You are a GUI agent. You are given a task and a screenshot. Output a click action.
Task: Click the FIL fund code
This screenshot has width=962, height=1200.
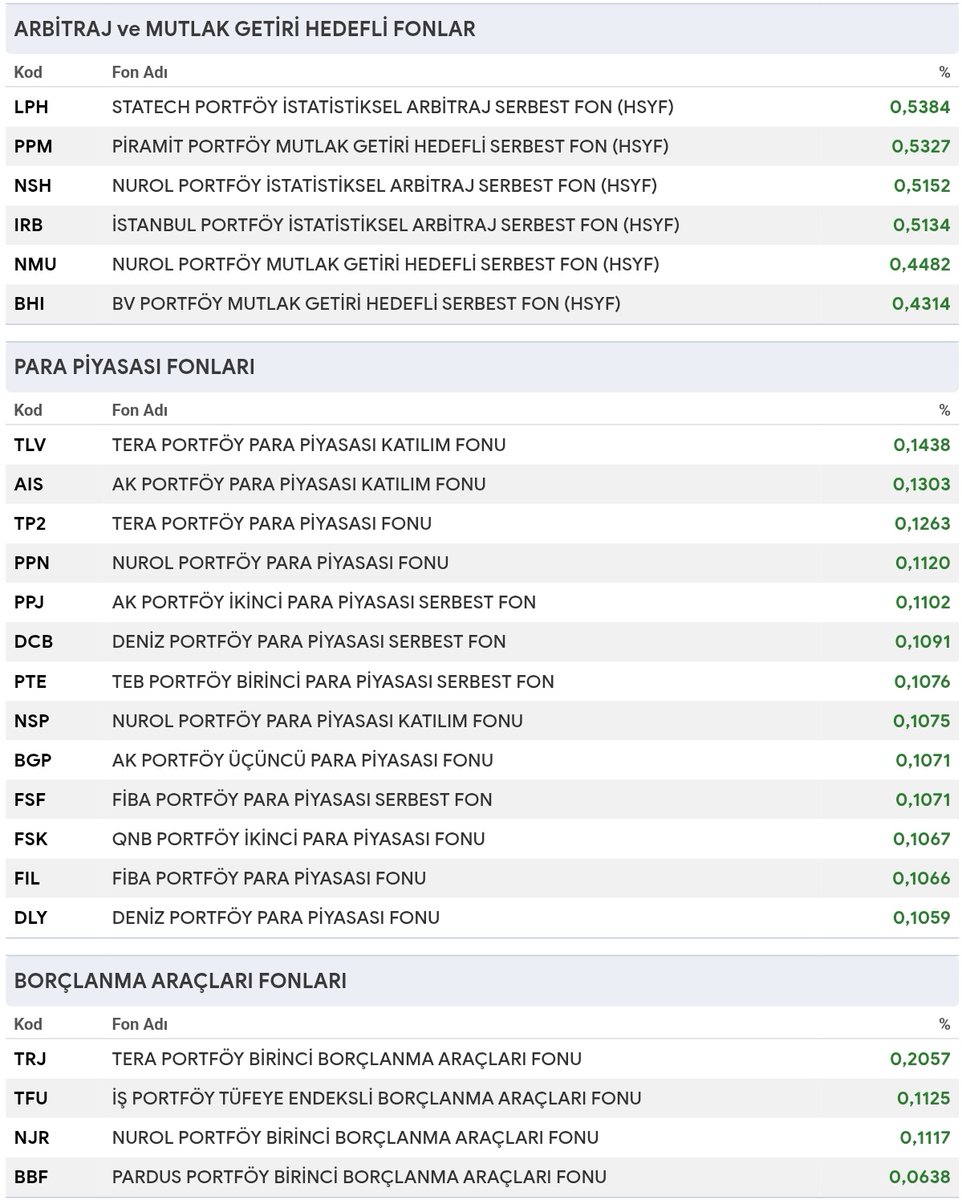coord(27,879)
